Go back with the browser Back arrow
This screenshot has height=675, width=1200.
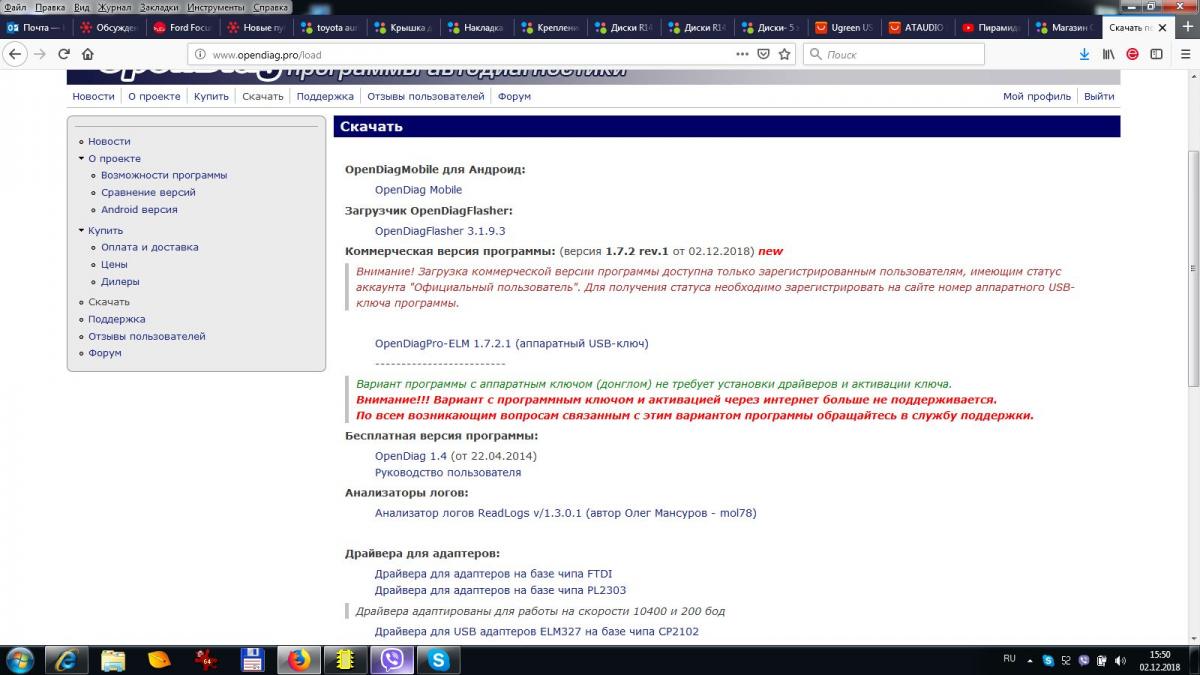(14, 54)
